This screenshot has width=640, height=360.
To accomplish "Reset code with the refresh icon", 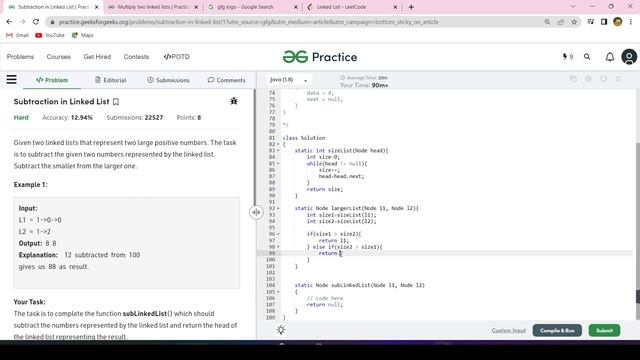I will 604,79.
